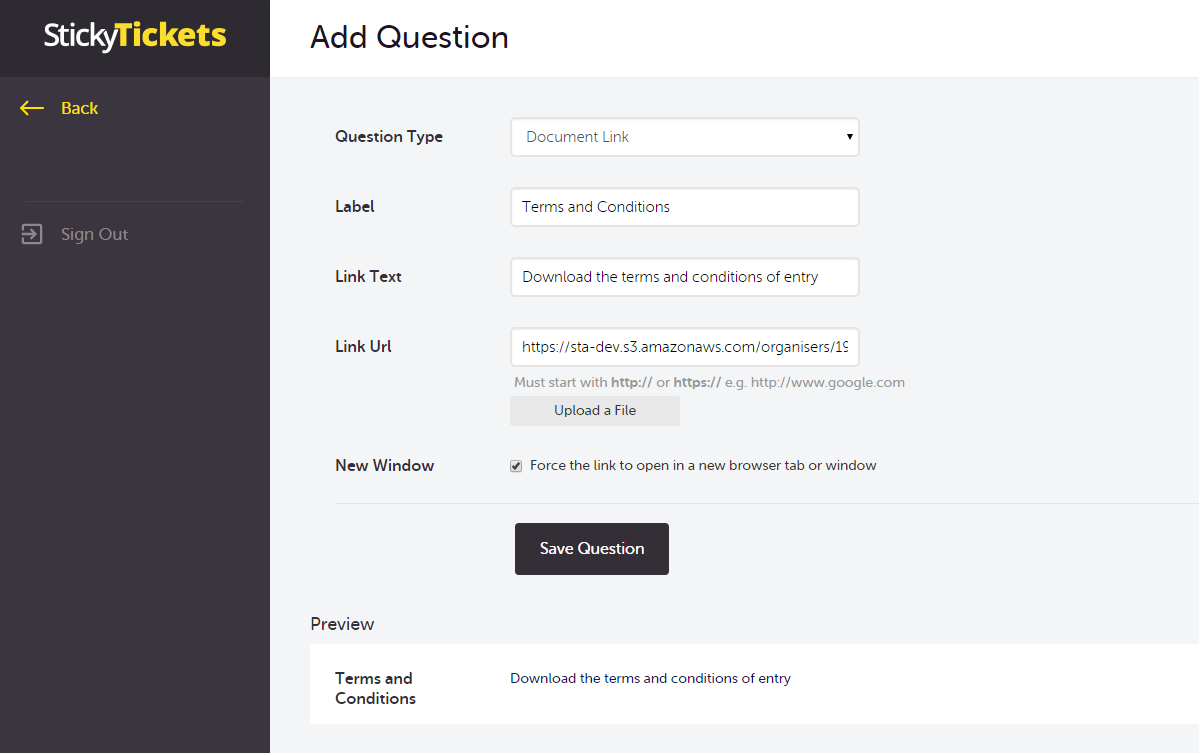Select the amazonaws URL text in Link Url
The height and width of the screenshot is (753, 1199).
(684, 346)
